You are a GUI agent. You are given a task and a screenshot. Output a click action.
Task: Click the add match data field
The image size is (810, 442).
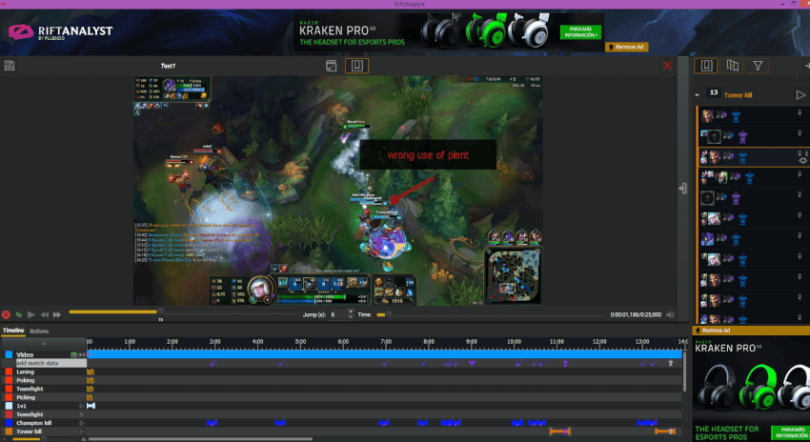[51, 363]
